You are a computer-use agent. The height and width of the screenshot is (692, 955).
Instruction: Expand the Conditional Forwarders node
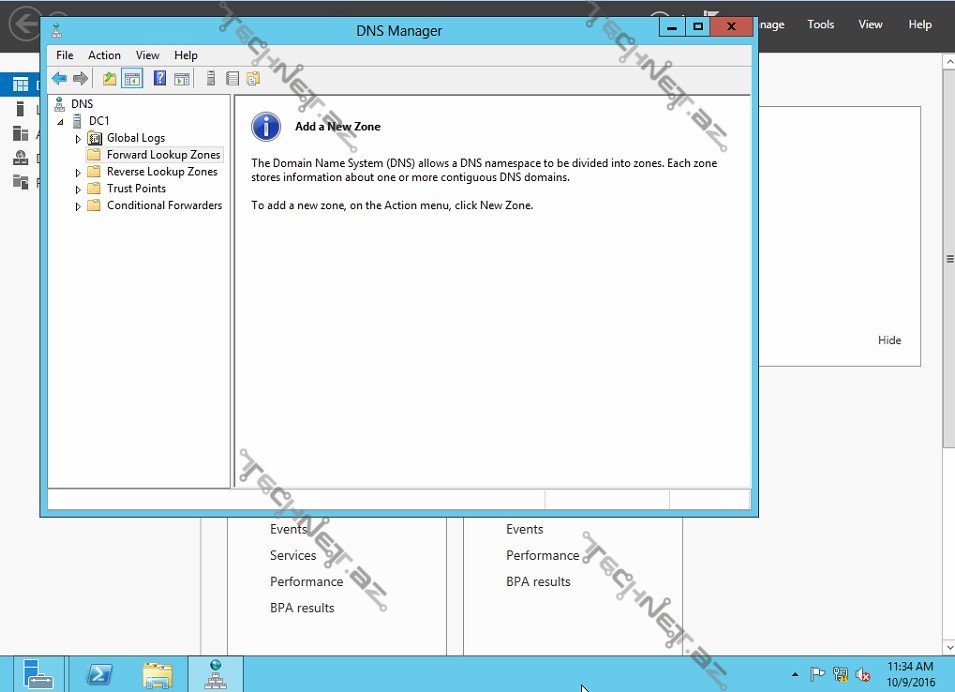point(78,207)
